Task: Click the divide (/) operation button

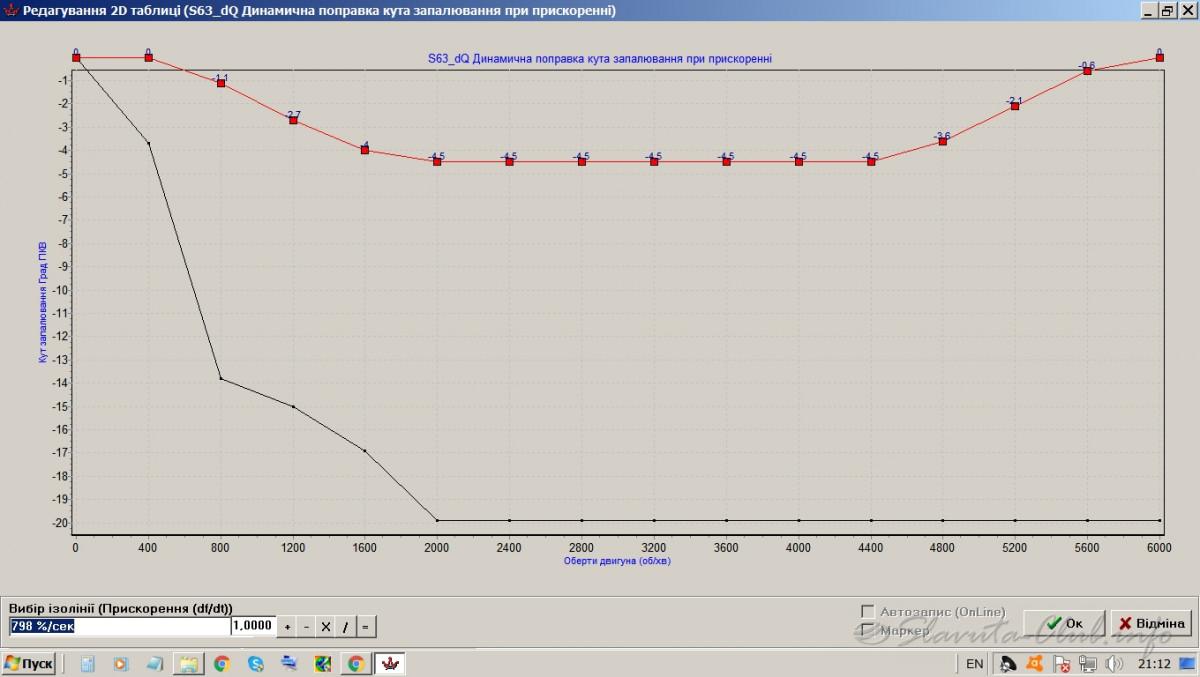Action: point(345,627)
